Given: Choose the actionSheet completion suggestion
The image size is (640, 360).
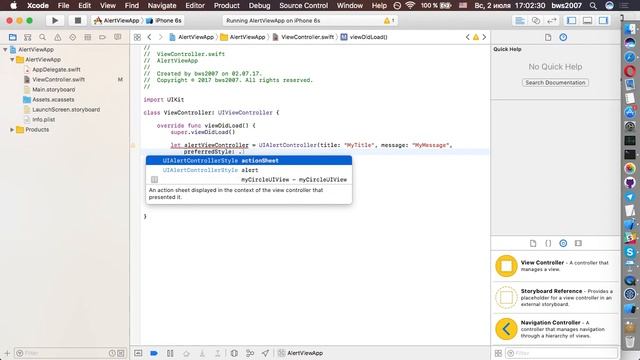Looking at the screenshot, I should click(249, 160).
